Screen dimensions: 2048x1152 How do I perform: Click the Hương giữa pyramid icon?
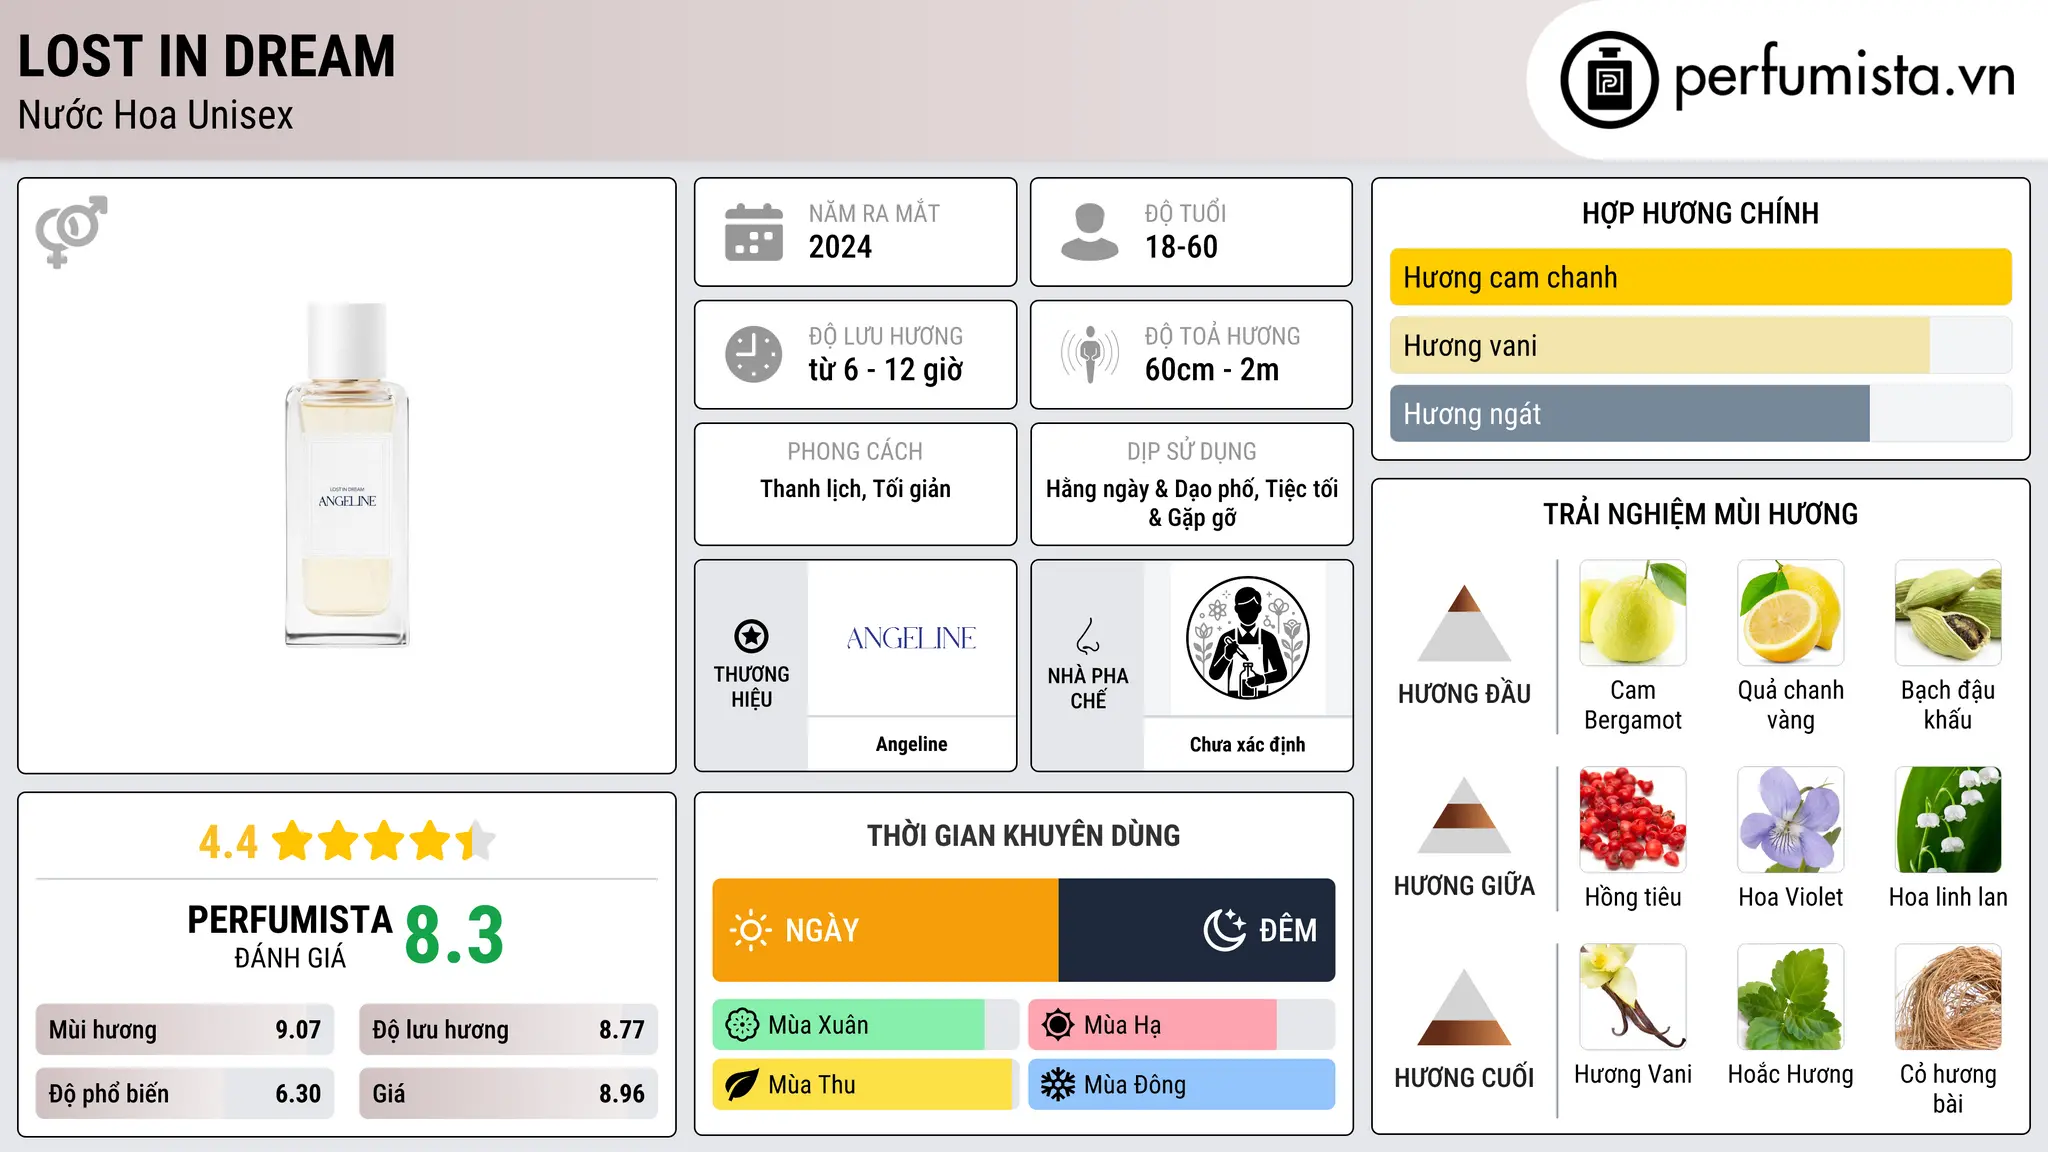pyautogui.click(x=1464, y=815)
